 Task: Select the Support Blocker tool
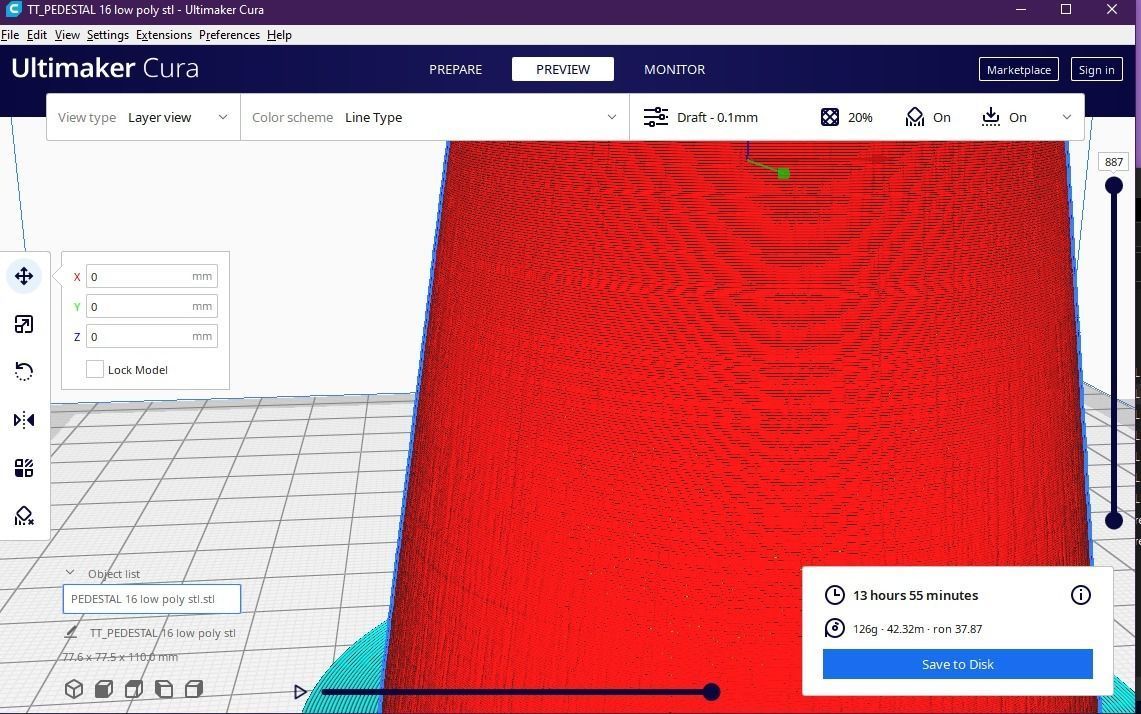24,516
